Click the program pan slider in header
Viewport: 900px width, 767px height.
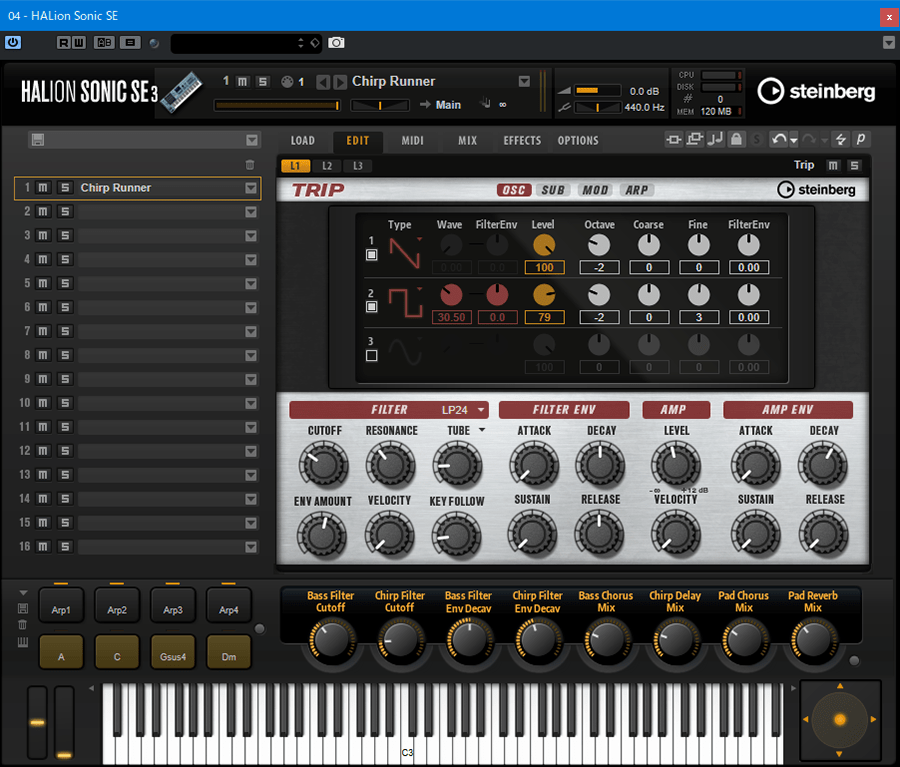[380, 105]
